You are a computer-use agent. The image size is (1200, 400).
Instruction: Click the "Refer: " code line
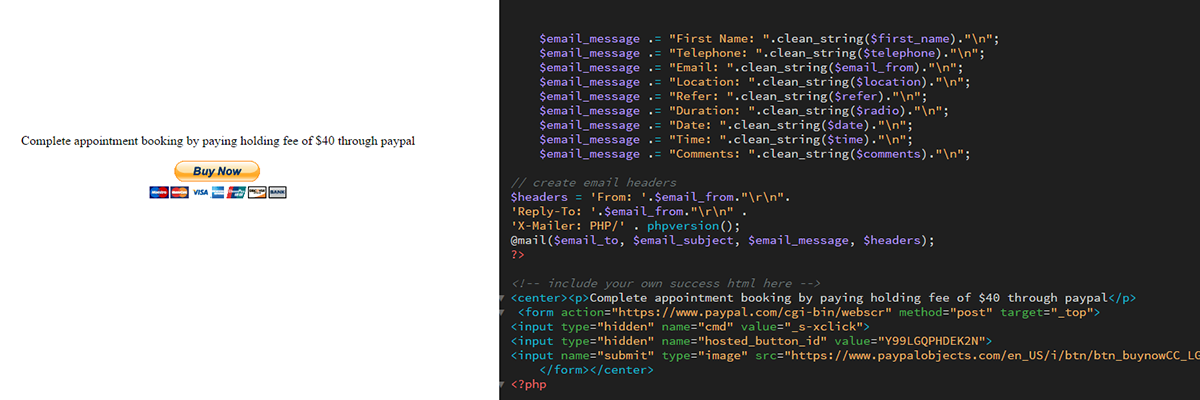coord(733,97)
